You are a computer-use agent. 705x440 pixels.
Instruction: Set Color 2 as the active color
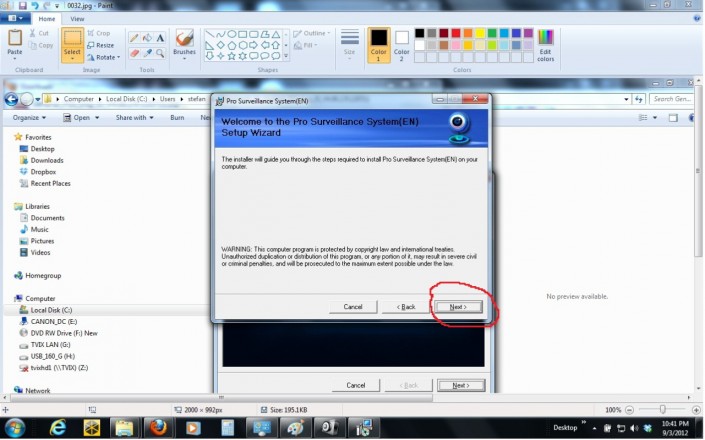[401, 44]
